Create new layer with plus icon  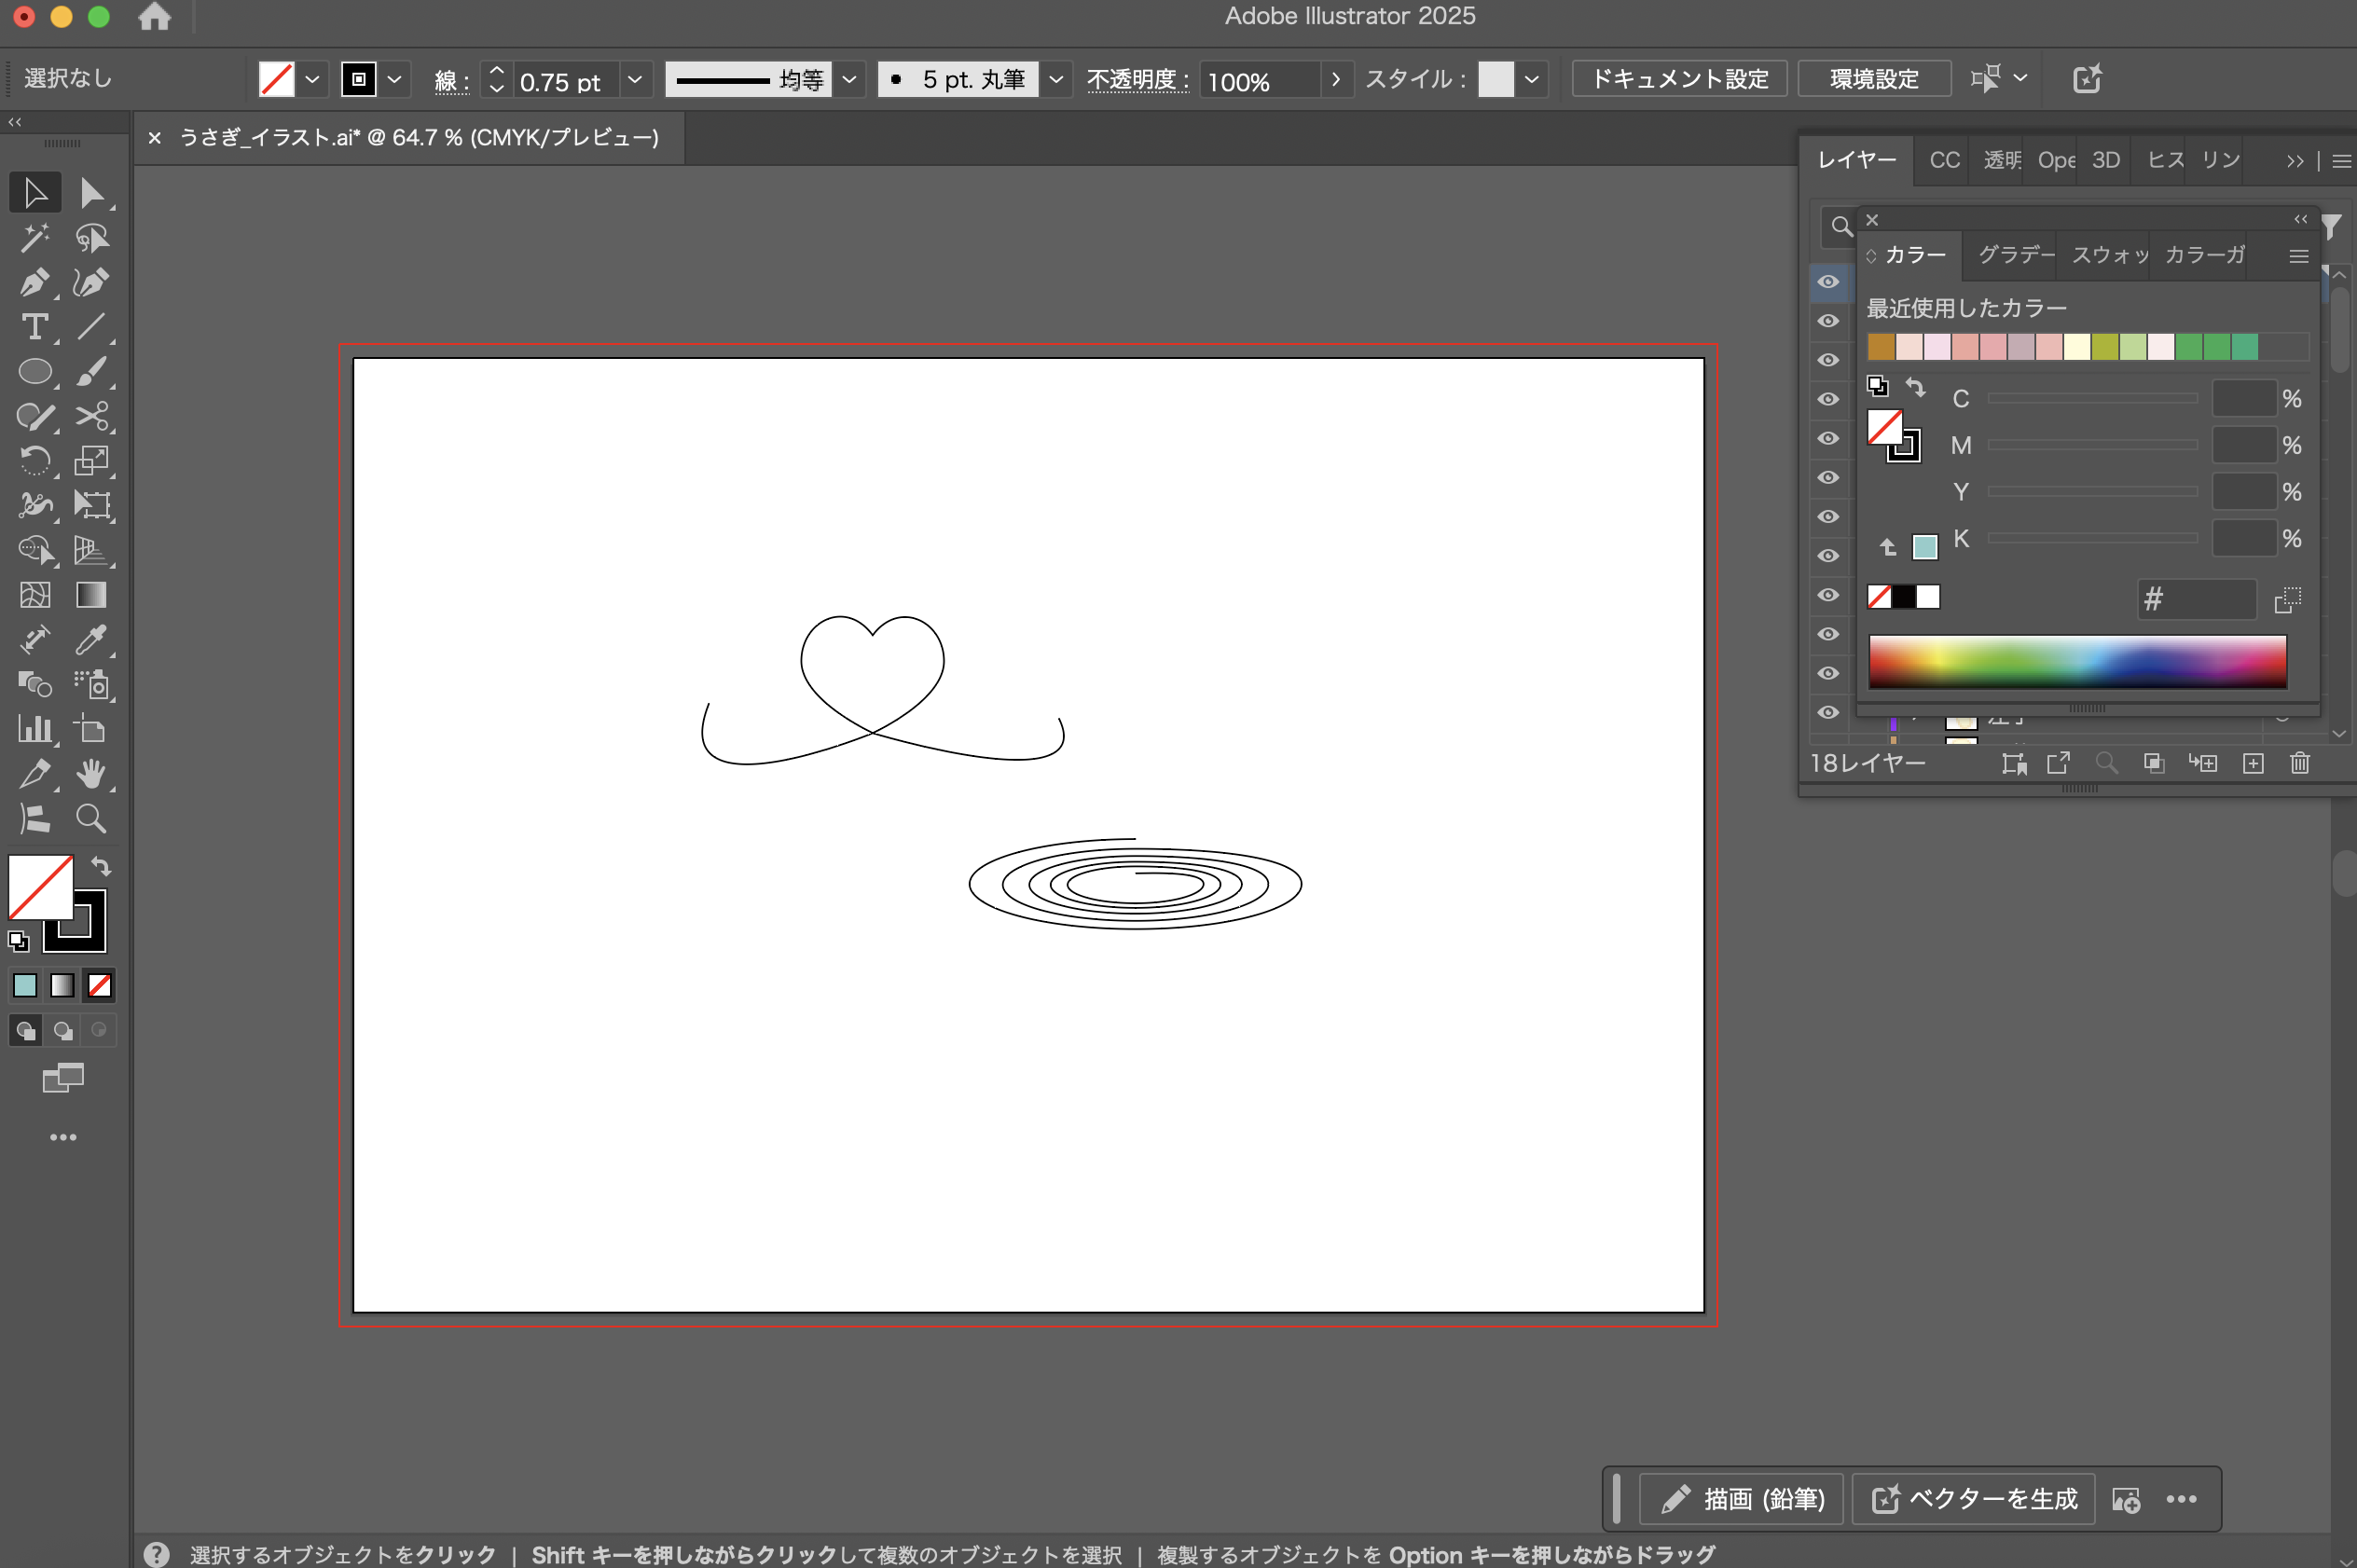(x=2252, y=763)
